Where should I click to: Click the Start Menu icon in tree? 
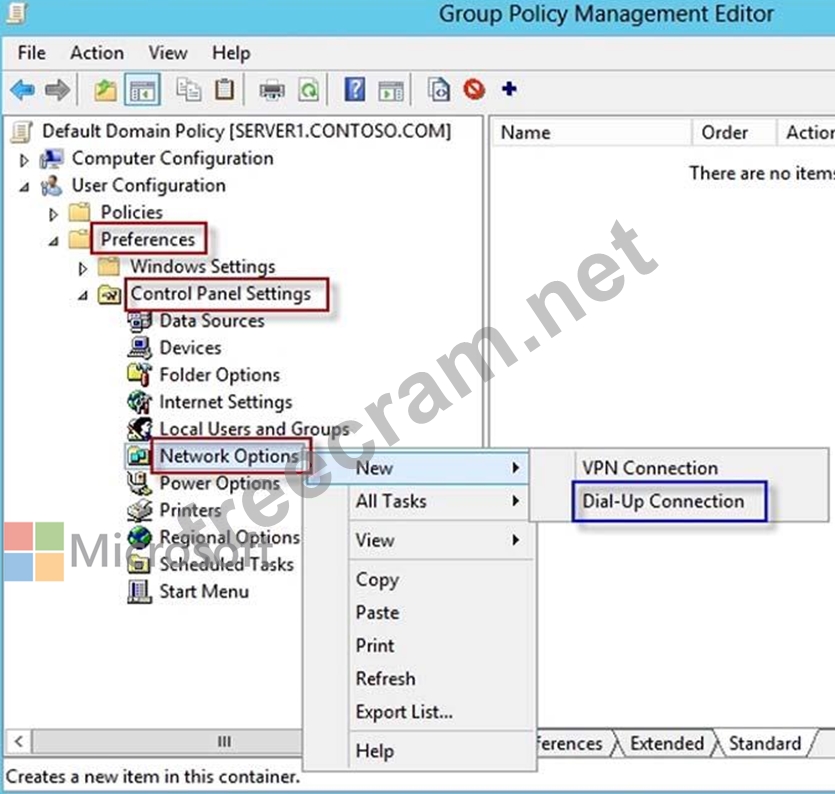click(x=140, y=592)
